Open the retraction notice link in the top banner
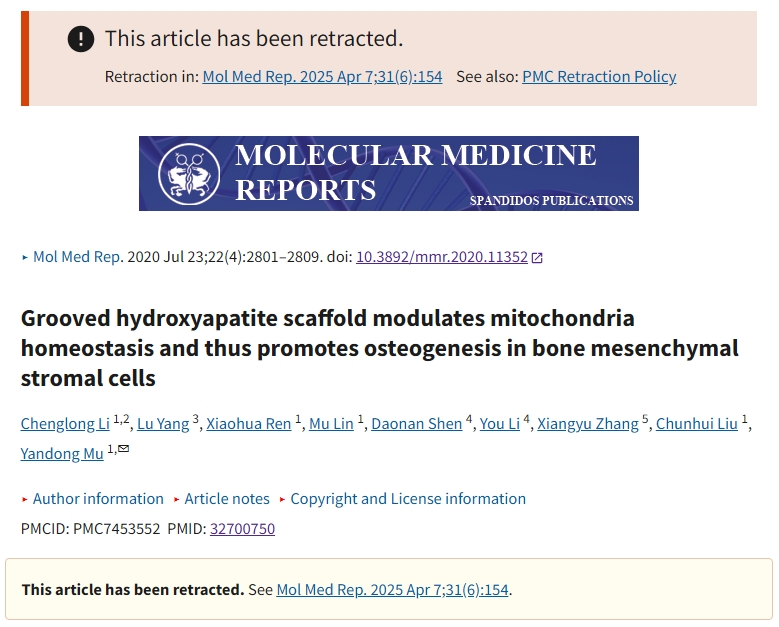779x627 pixels. 322,77
